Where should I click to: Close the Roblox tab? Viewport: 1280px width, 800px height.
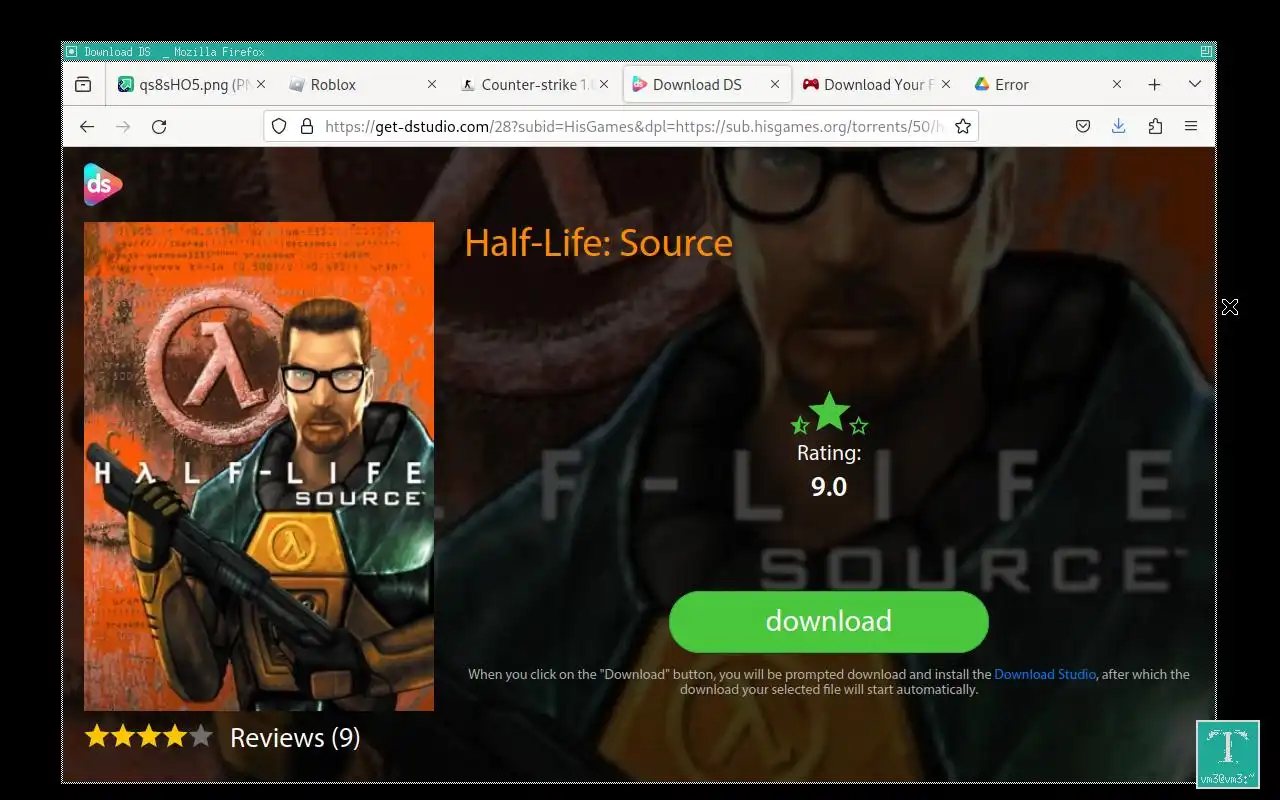(432, 85)
